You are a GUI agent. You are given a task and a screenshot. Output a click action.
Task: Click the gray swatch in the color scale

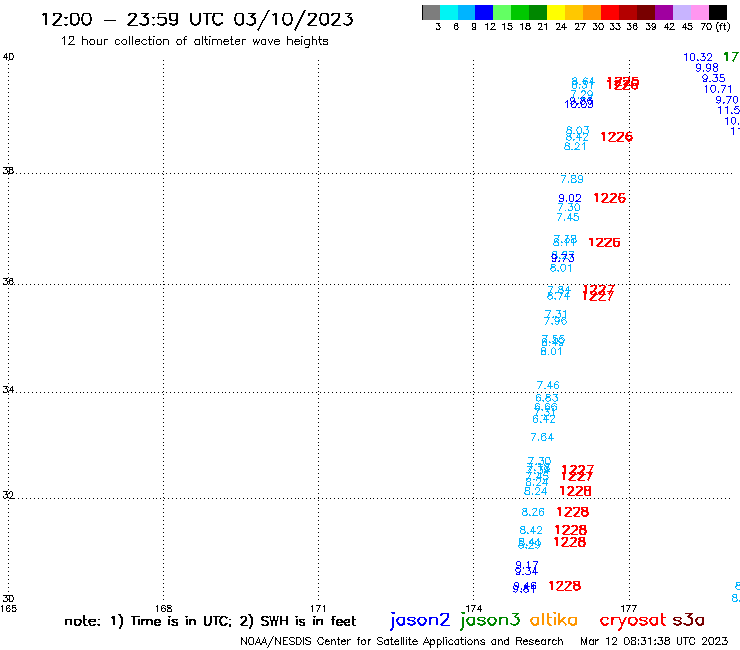431,12
